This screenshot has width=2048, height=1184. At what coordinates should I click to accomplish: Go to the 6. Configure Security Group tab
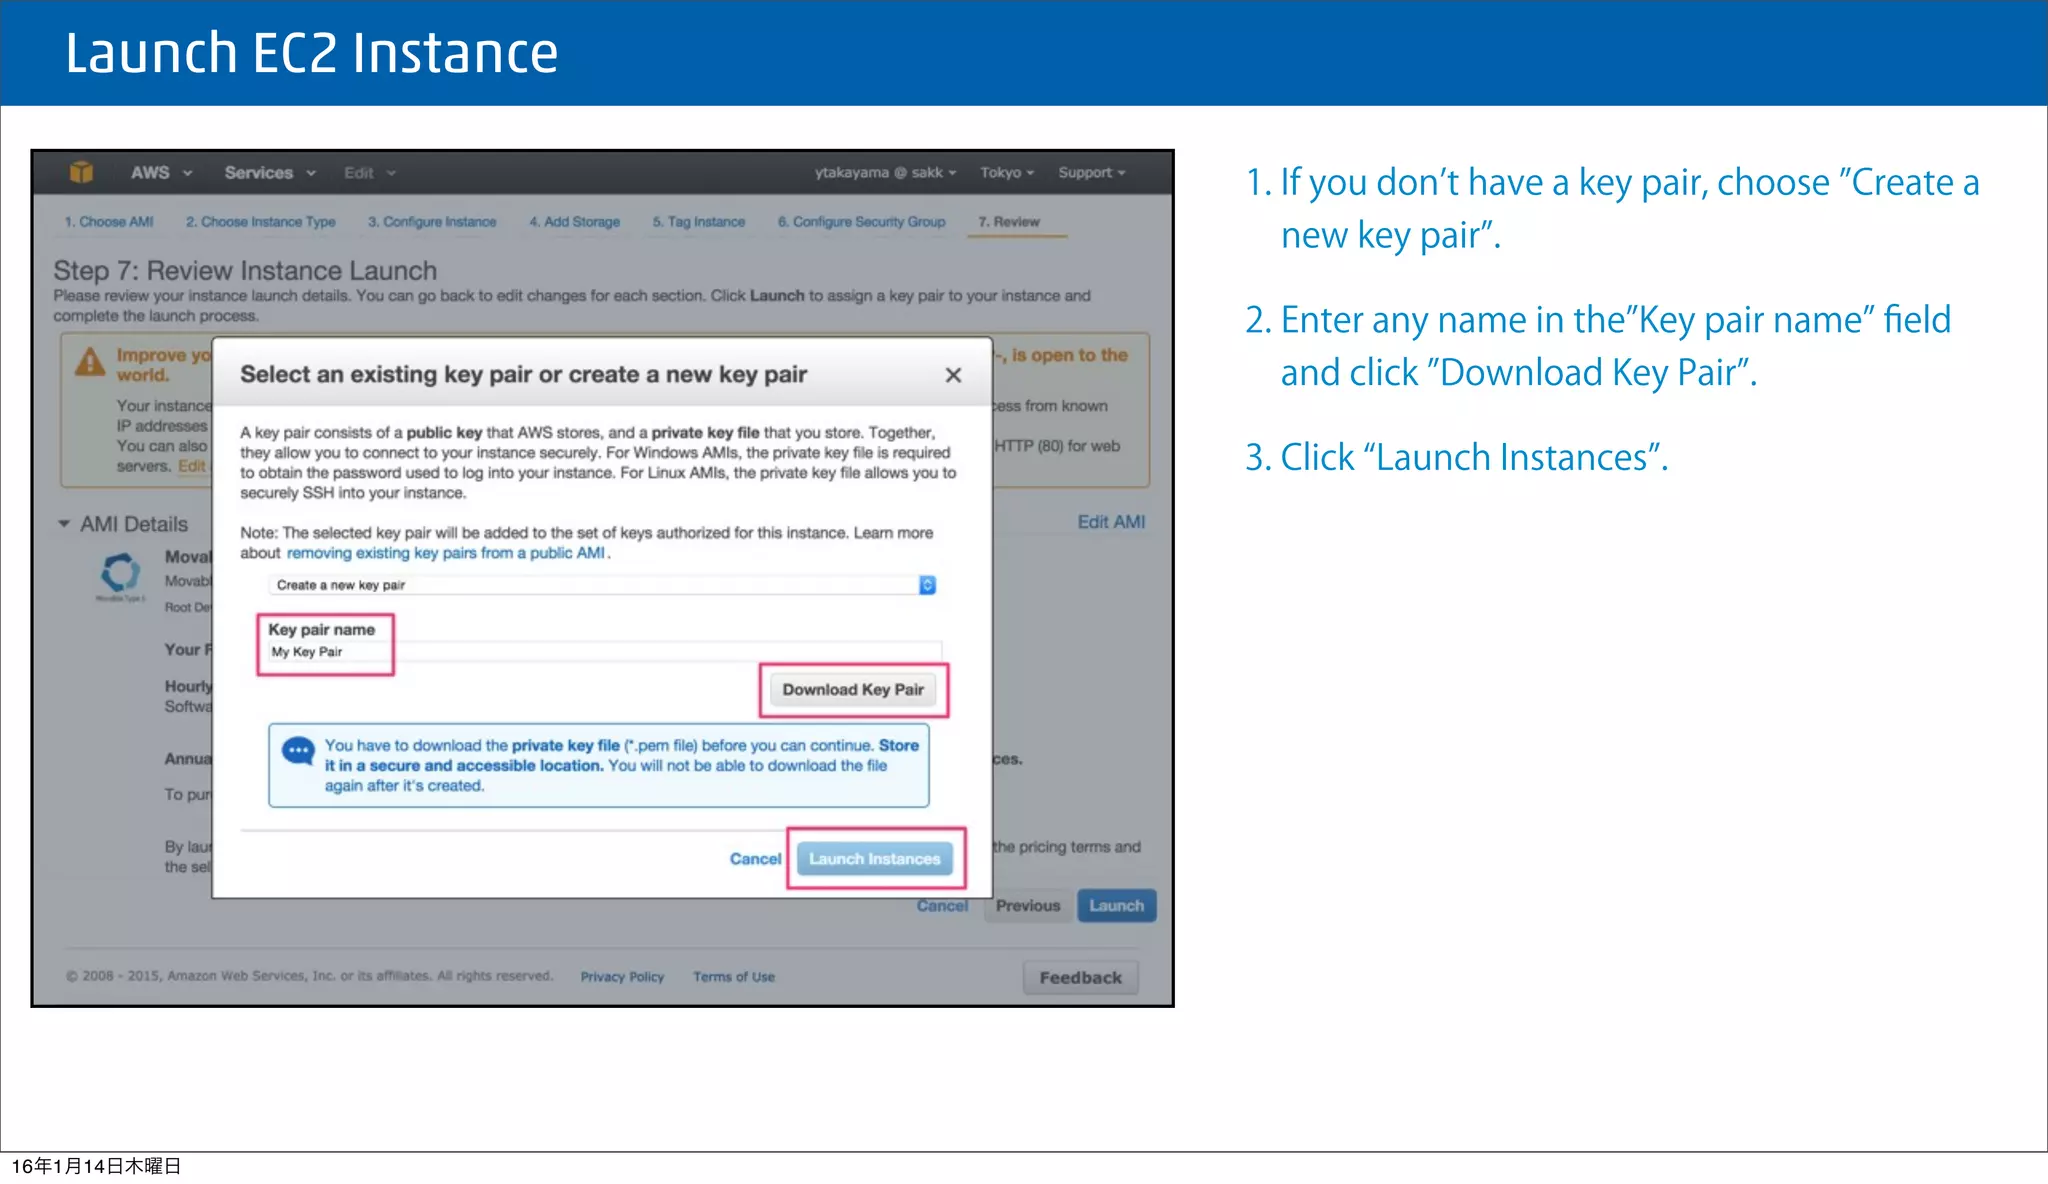point(861,222)
